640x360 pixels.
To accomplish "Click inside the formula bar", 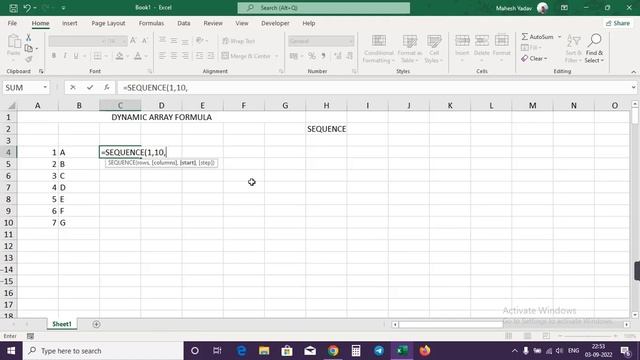I will 373,87.
